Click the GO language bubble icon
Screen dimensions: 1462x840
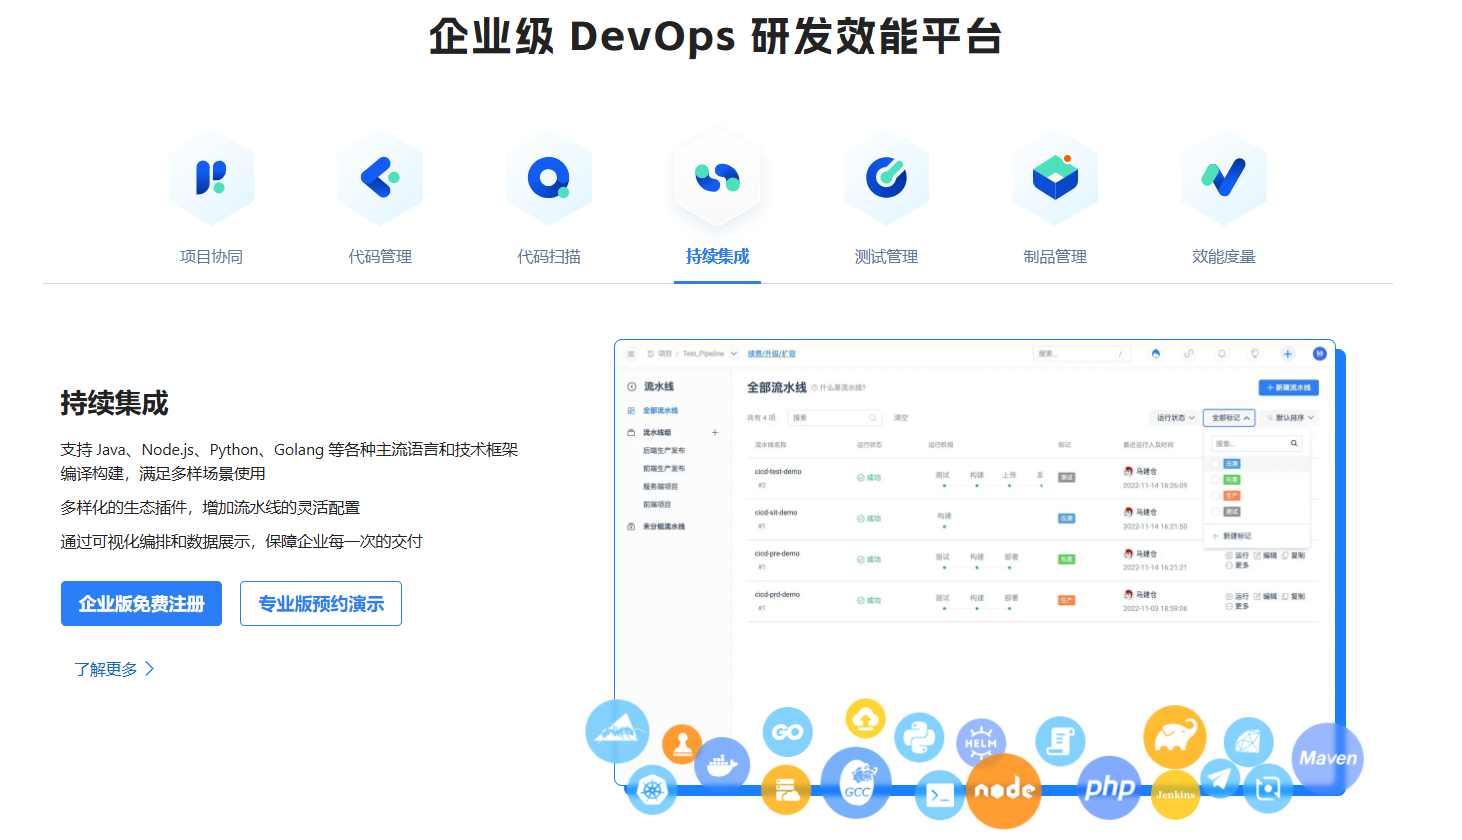coord(788,732)
